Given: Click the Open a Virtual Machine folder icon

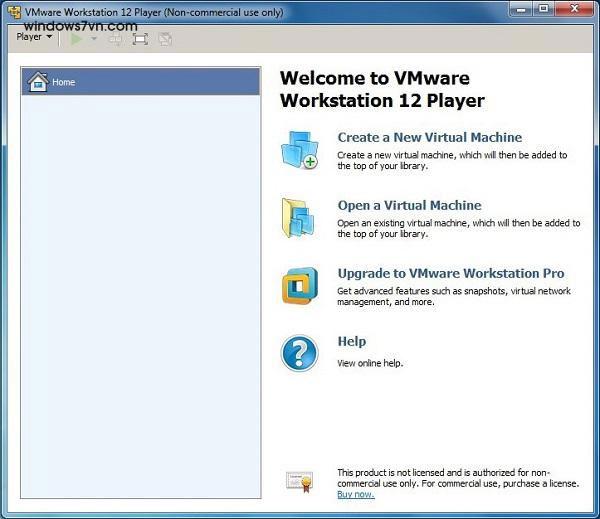Looking at the screenshot, I should pos(298,218).
